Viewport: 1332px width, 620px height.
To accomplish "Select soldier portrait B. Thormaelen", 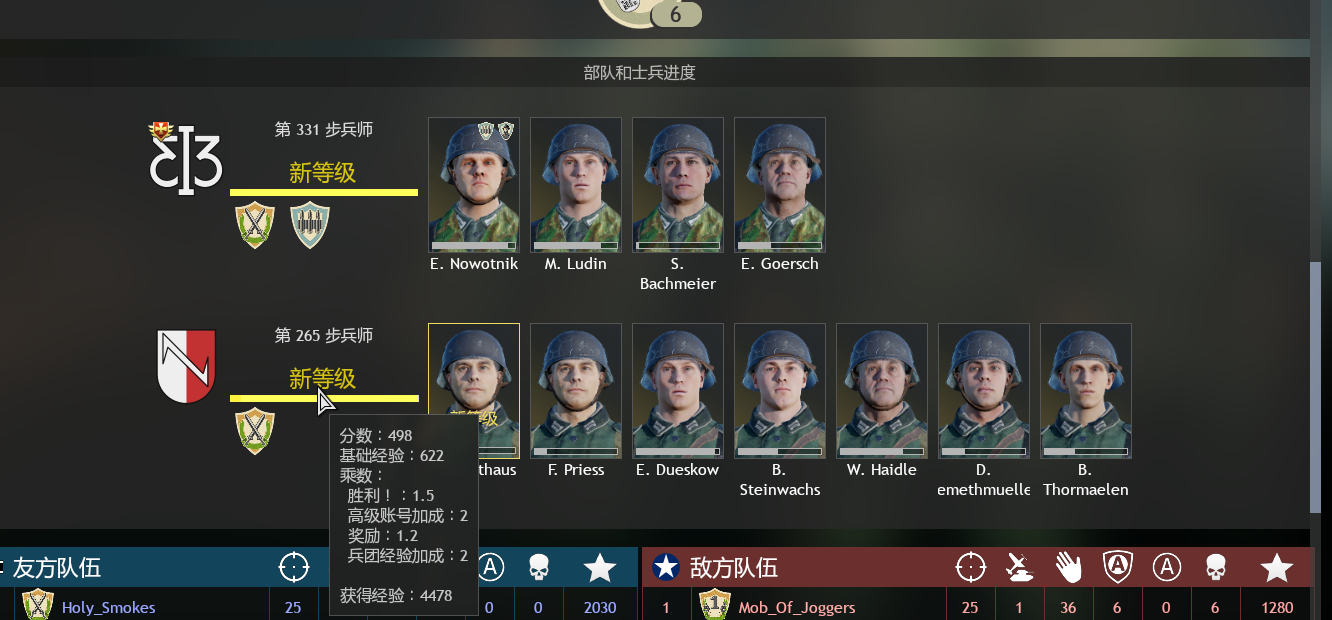I will [1086, 391].
